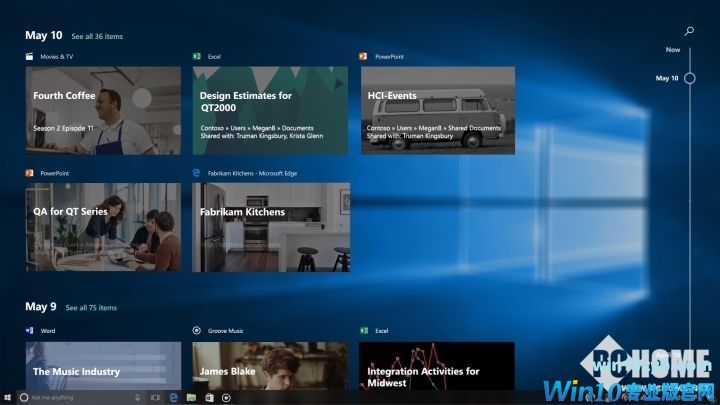Open the Fabrikam Kitchens Edge card

point(270,227)
